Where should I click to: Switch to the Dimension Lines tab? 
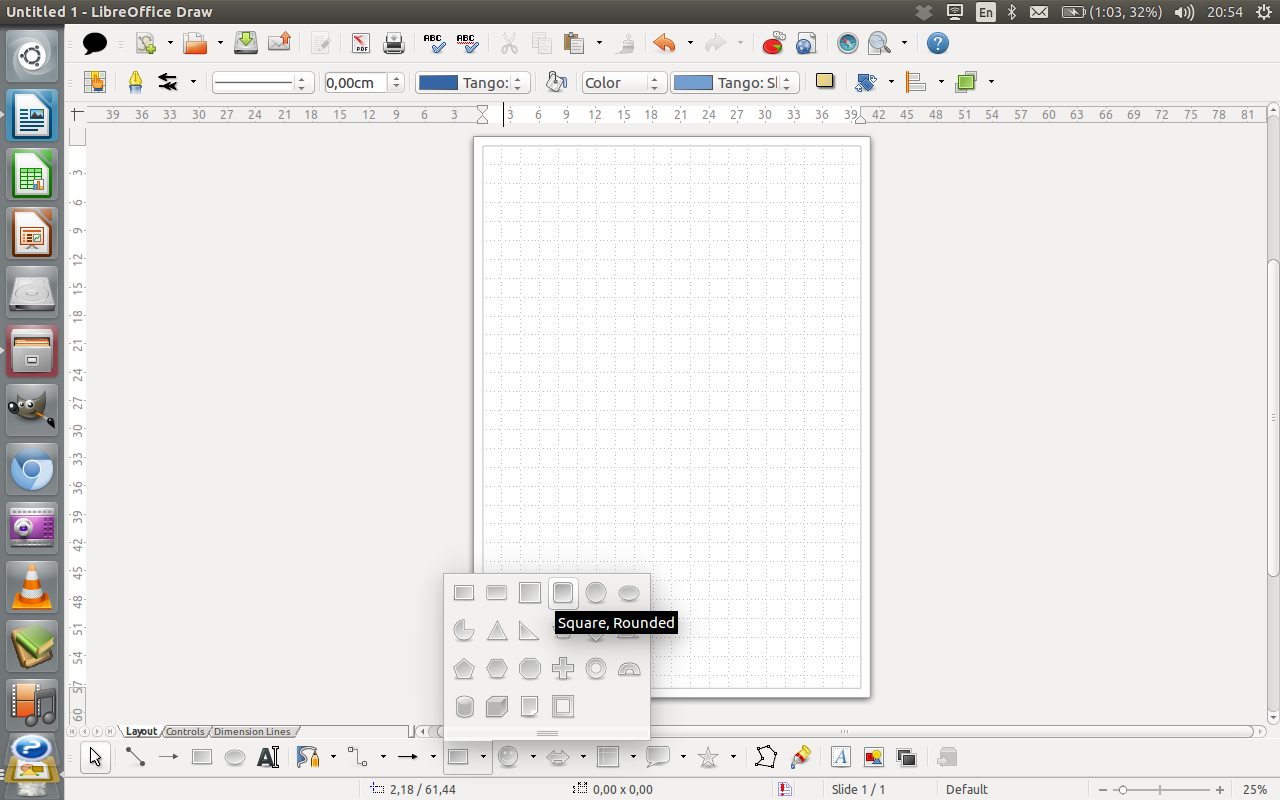click(252, 732)
